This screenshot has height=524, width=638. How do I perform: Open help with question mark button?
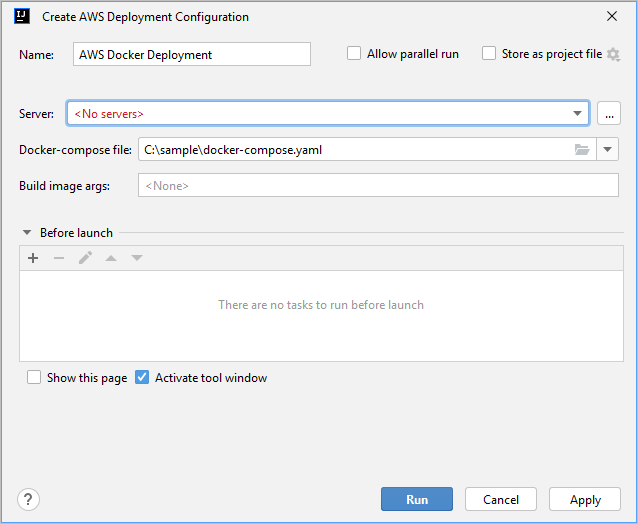[28, 499]
